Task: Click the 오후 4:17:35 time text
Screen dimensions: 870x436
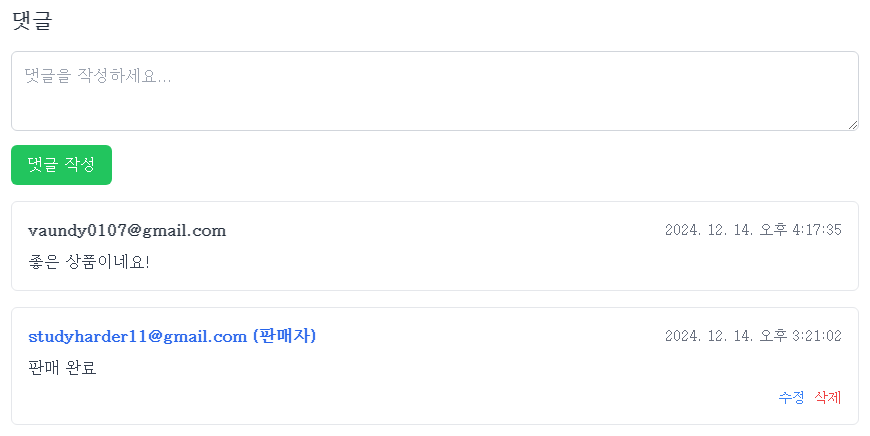Action: 801,230
